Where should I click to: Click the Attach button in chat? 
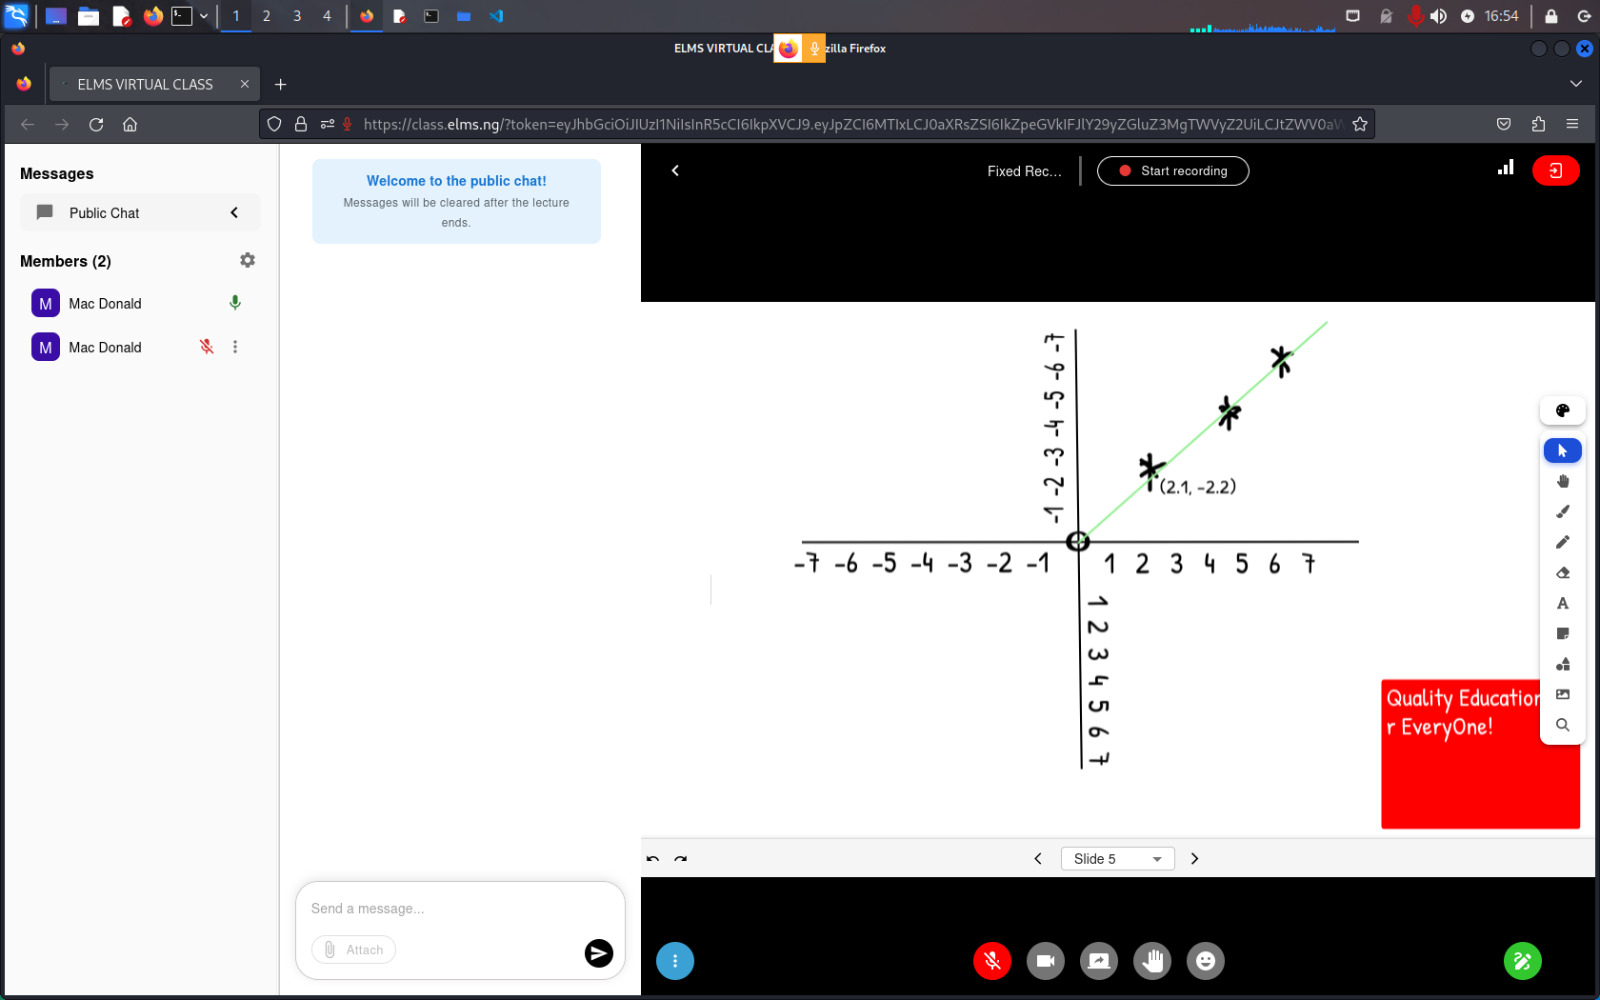point(353,949)
